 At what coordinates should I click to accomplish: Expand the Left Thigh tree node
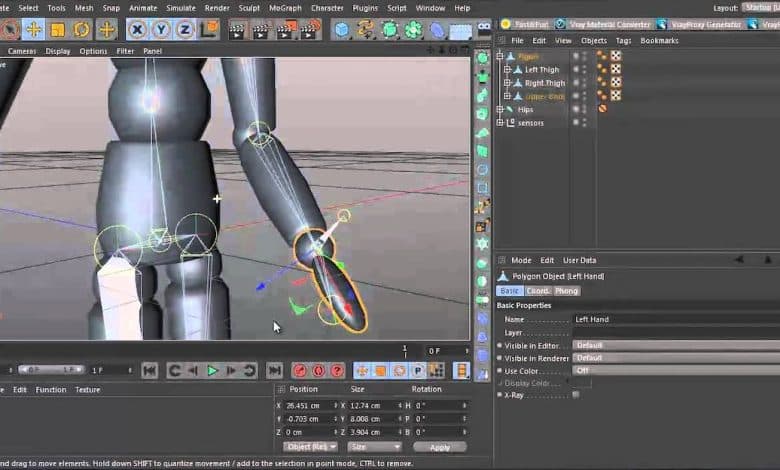(x=507, y=70)
